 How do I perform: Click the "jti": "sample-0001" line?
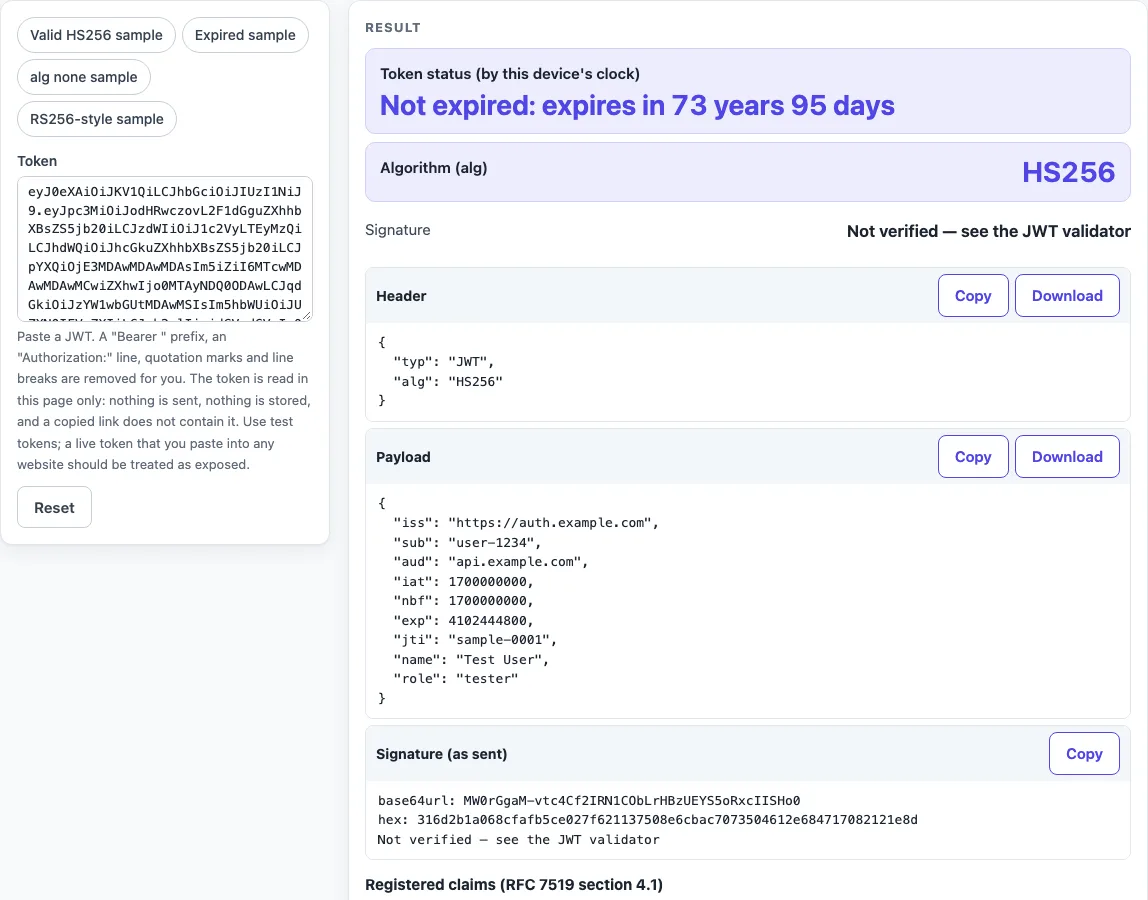point(475,640)
